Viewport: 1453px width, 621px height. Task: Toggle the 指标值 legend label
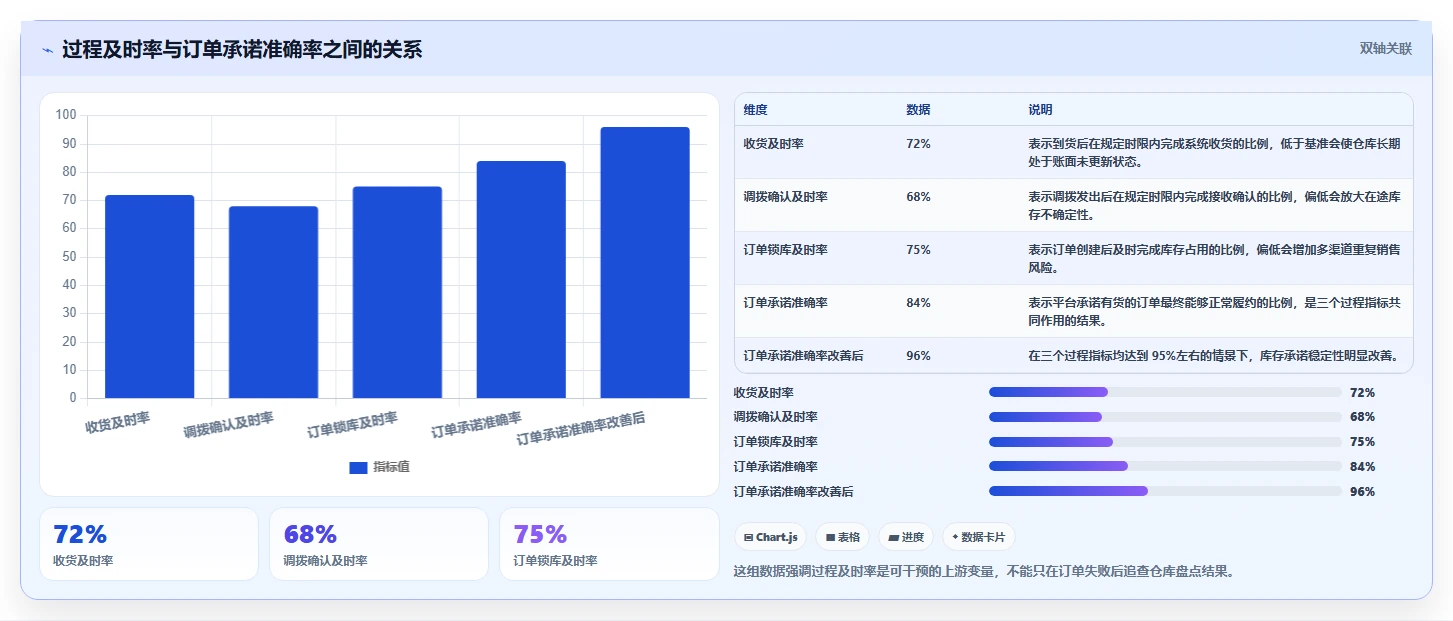pos(391,467)
